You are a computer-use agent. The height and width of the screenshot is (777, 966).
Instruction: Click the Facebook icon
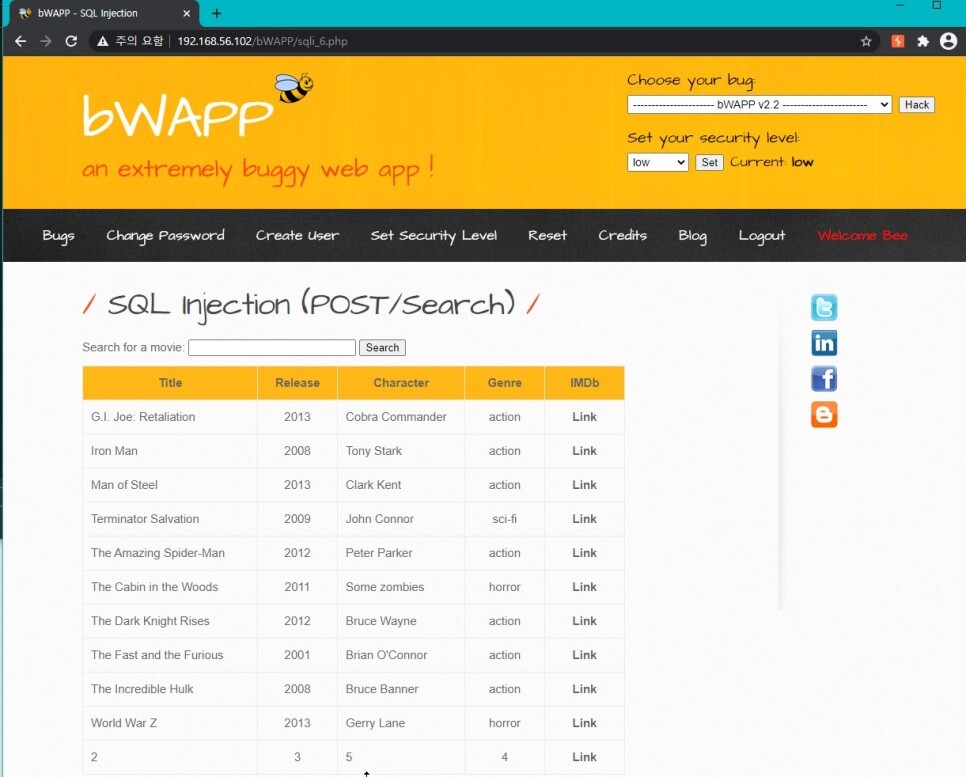[x=824, y=379]
